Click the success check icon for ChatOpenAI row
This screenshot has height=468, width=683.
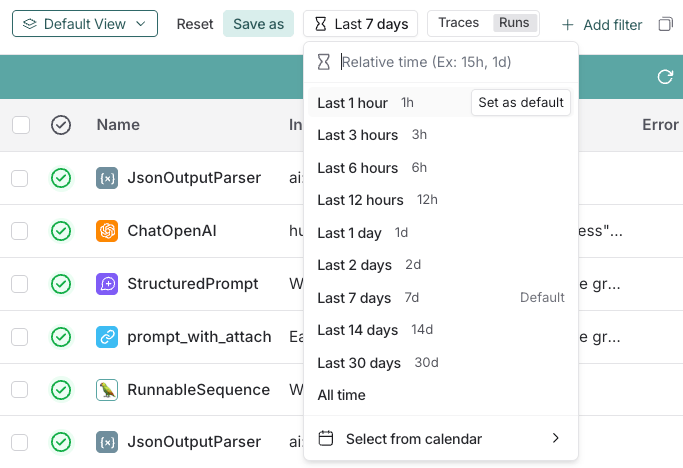(61, 231)
